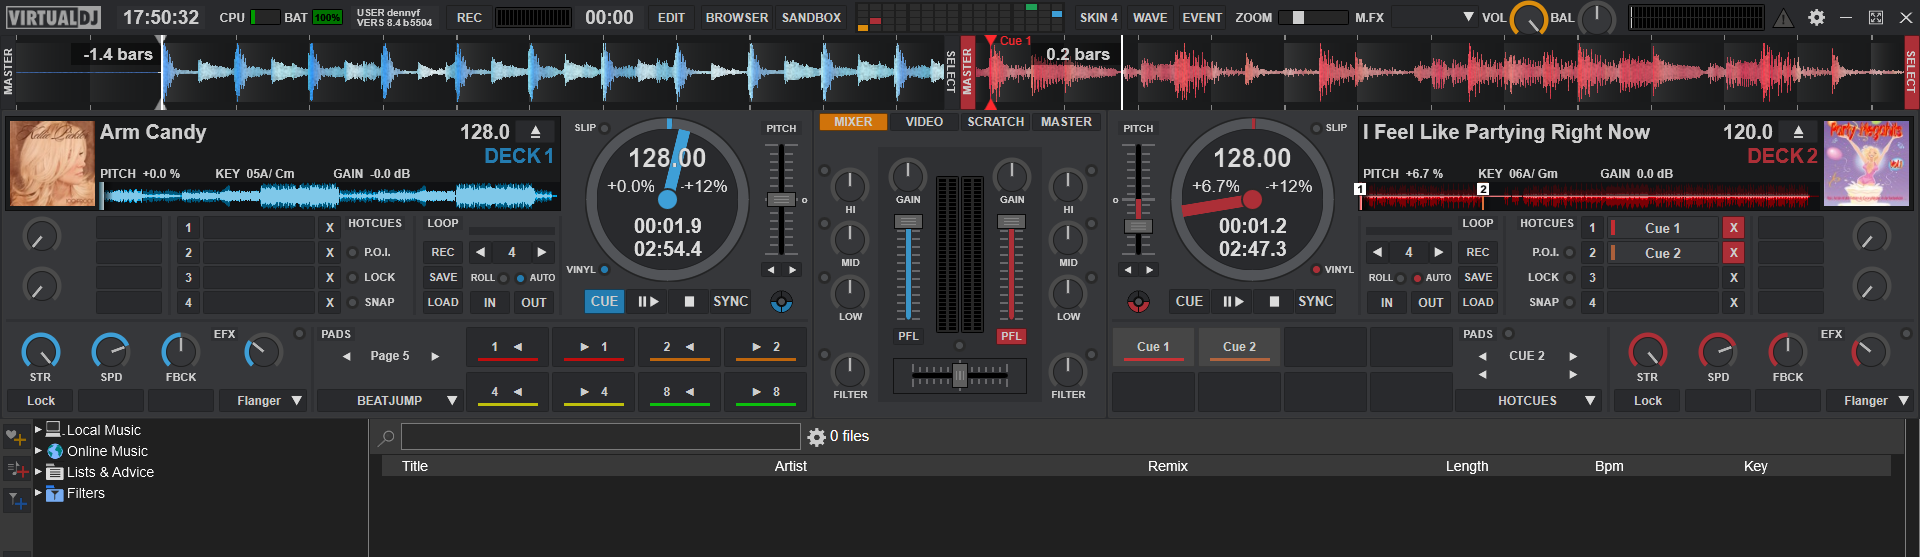The height and width of the screenshot is (557, 1920).
Task: Click SYNC button on Deck 1
Action: click(x=730, y=301)
